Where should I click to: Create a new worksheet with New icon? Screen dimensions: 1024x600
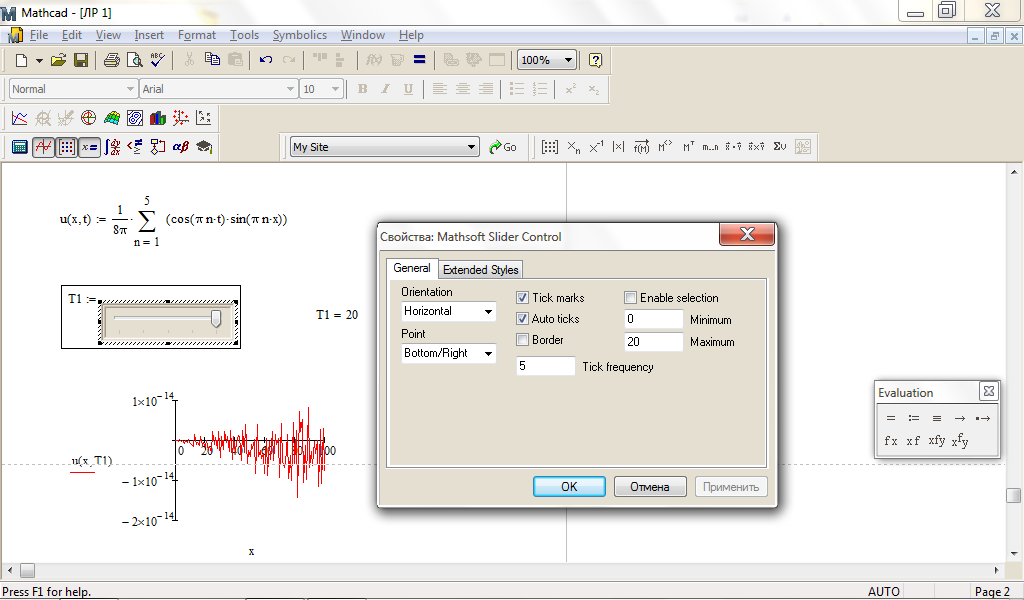pos(22,60)
